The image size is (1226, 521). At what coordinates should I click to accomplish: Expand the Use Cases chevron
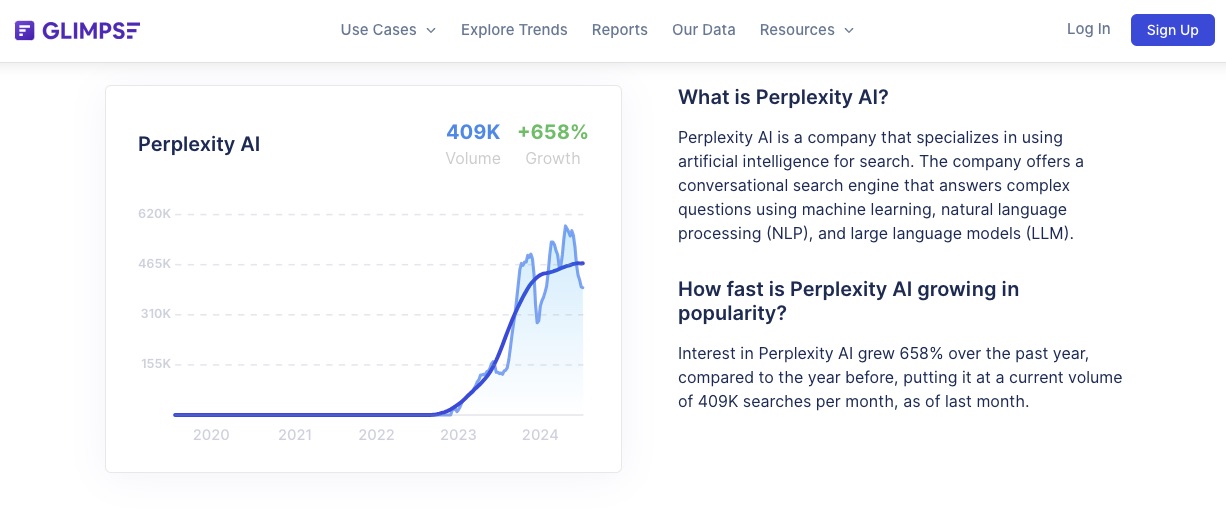coord(431,30)
